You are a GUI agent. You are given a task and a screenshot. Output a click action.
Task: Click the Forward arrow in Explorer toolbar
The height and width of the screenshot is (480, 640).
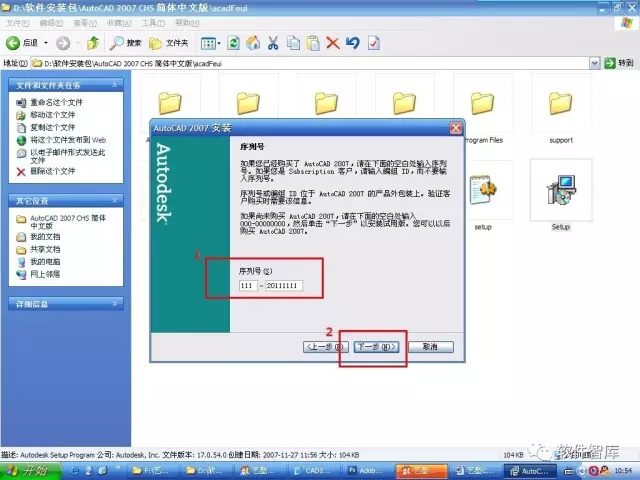(x=63, y=42)
